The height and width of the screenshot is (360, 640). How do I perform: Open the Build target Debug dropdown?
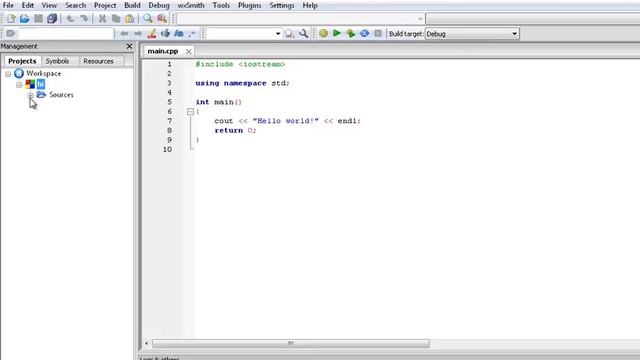point(472,34)
